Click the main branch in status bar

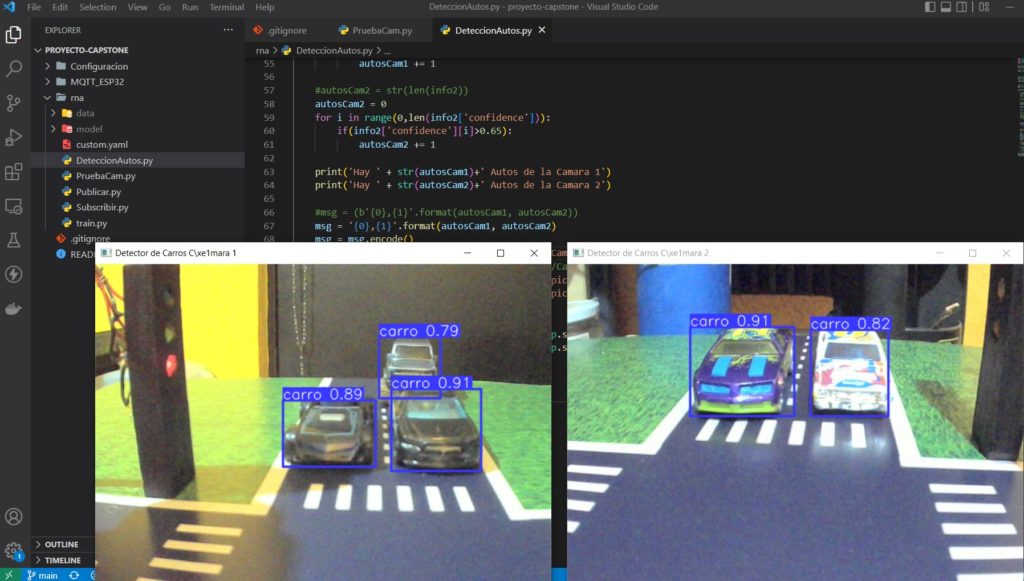[x=41, y=575]
